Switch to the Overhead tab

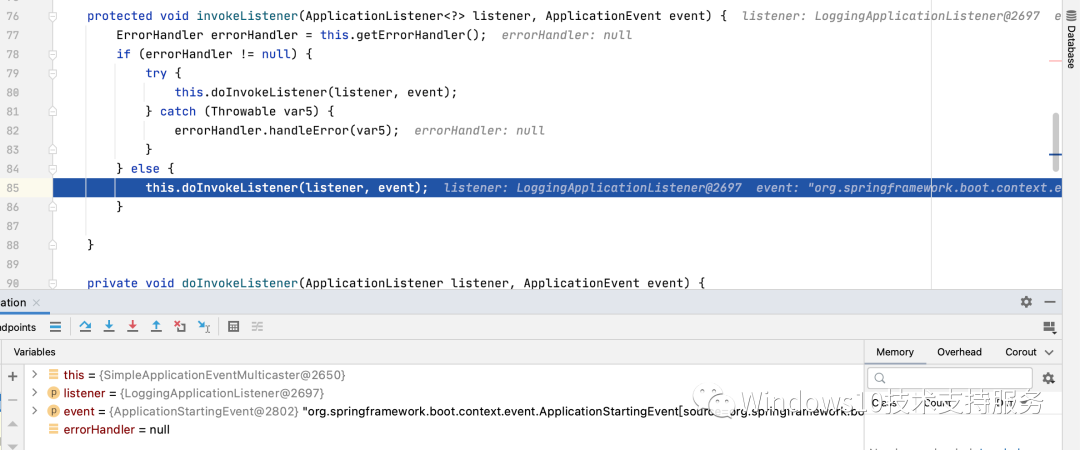click(959, 352)
